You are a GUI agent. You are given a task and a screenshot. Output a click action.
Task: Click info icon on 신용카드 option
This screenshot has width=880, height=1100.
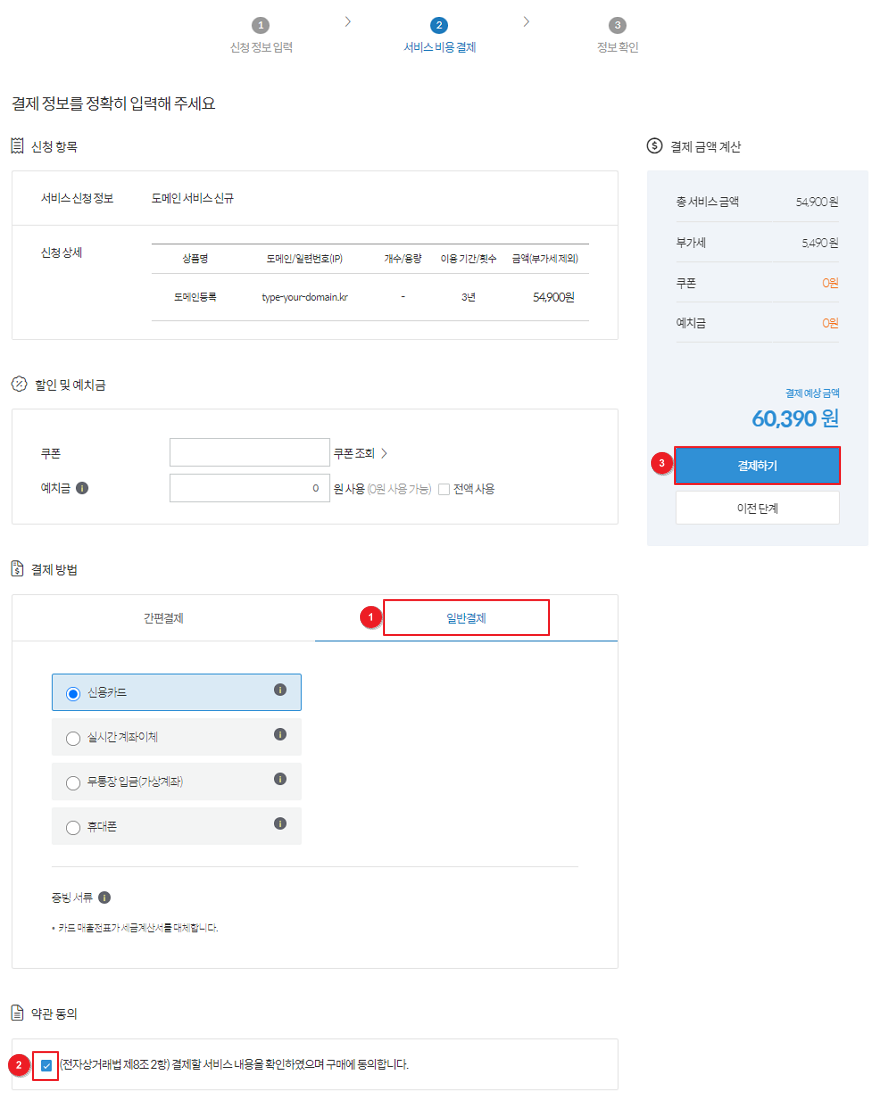[x=280, y=690]
